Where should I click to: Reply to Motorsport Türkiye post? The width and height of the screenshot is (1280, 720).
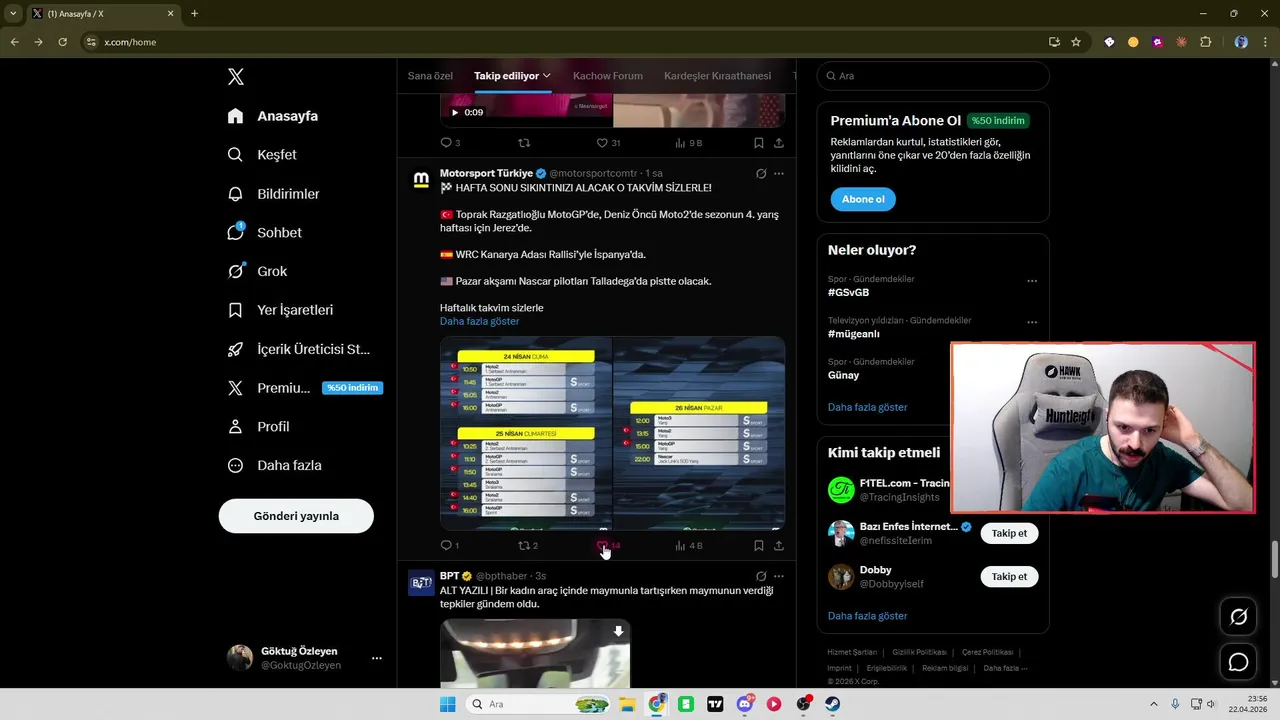[x=449, y=546]
